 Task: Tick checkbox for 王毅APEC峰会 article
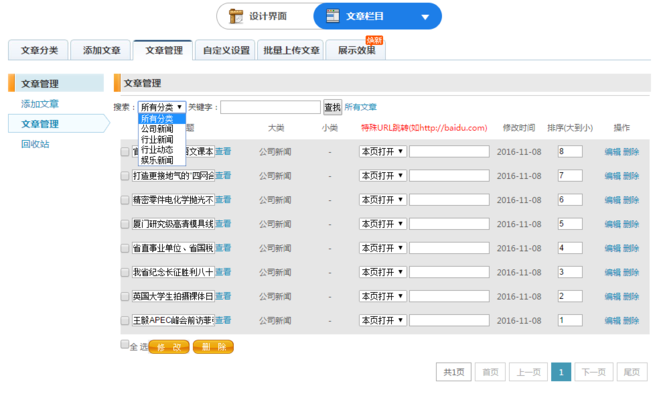point(125,321)
